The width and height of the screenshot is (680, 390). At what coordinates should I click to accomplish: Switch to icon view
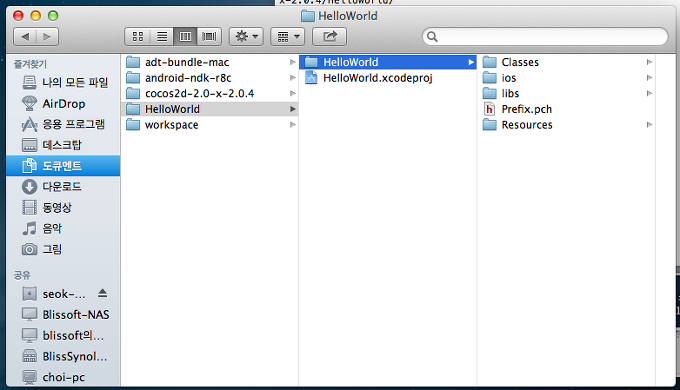[x=137, y=37]
